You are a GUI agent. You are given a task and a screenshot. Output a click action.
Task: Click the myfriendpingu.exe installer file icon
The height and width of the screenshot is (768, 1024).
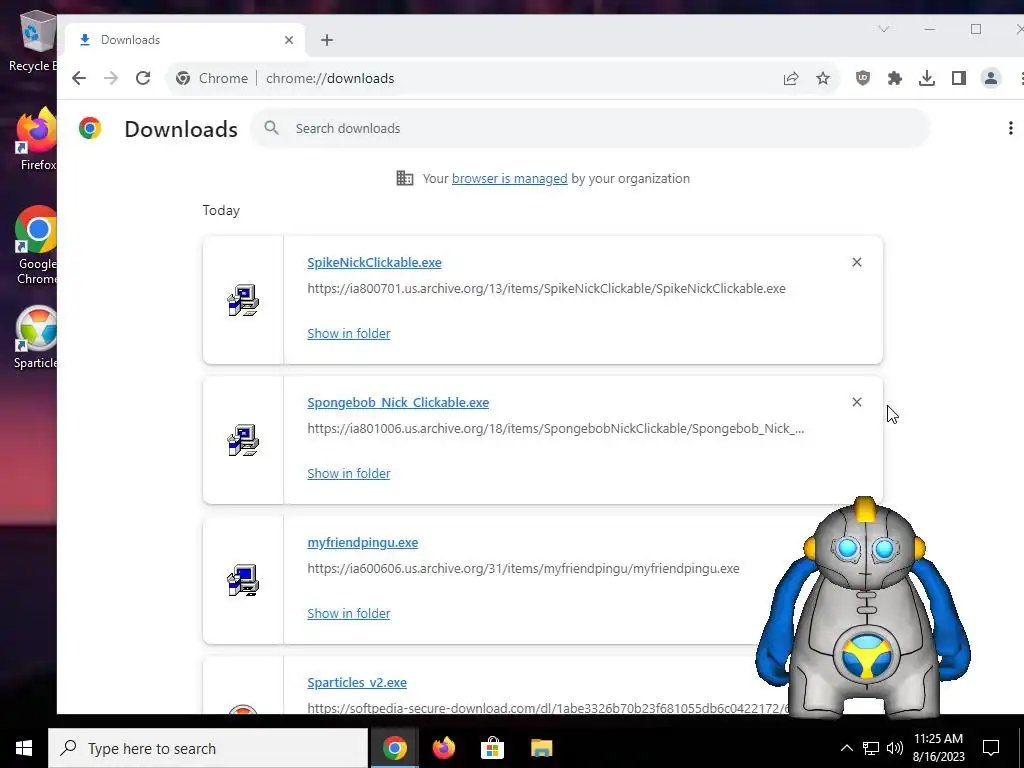pyautogui.click(x=243, y=581)
